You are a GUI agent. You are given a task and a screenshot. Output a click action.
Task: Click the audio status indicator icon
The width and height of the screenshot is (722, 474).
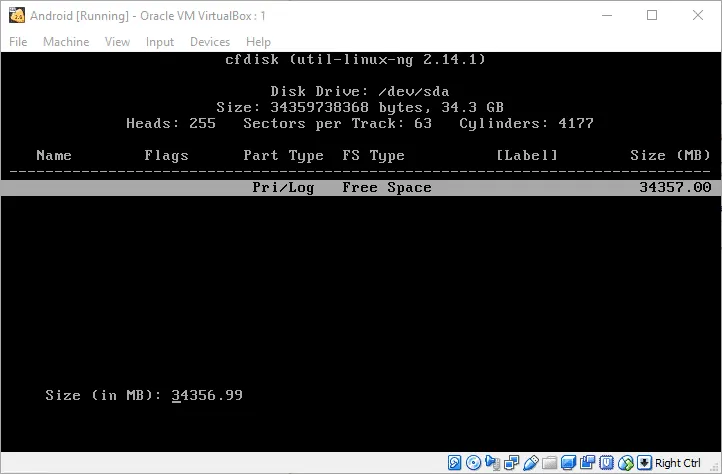pos(491,463)
